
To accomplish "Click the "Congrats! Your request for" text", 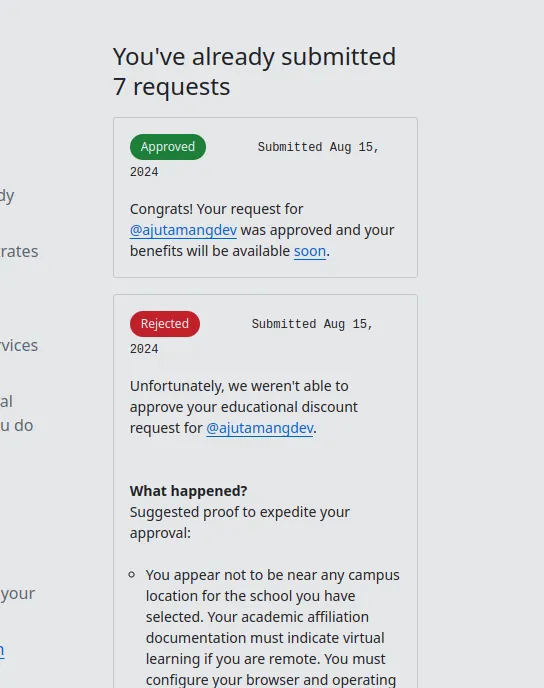I will coord(216,209).
